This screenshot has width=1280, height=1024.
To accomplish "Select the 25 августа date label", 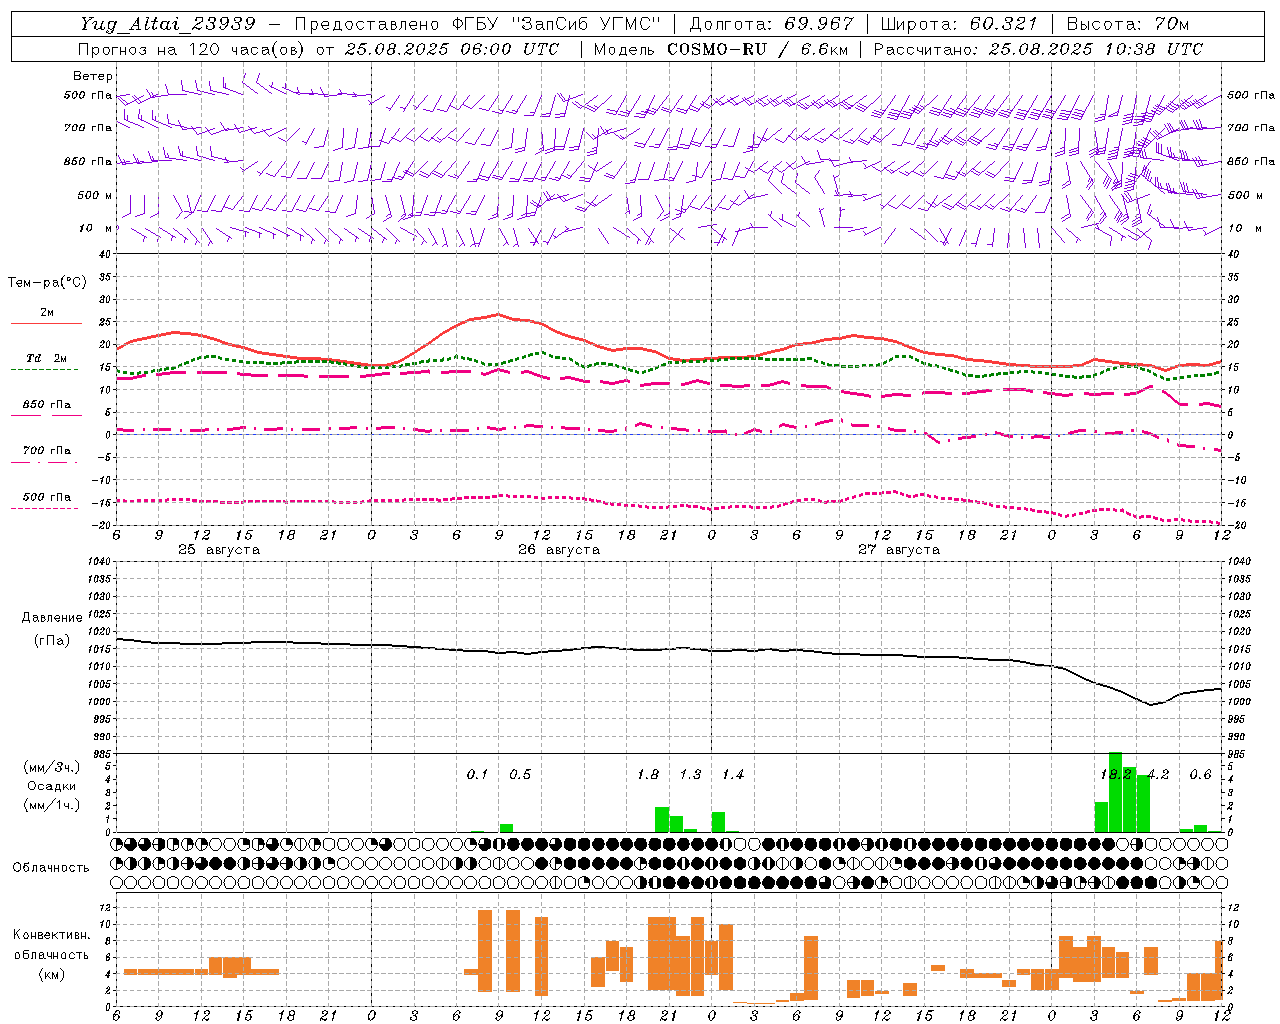I will (219, 550).
